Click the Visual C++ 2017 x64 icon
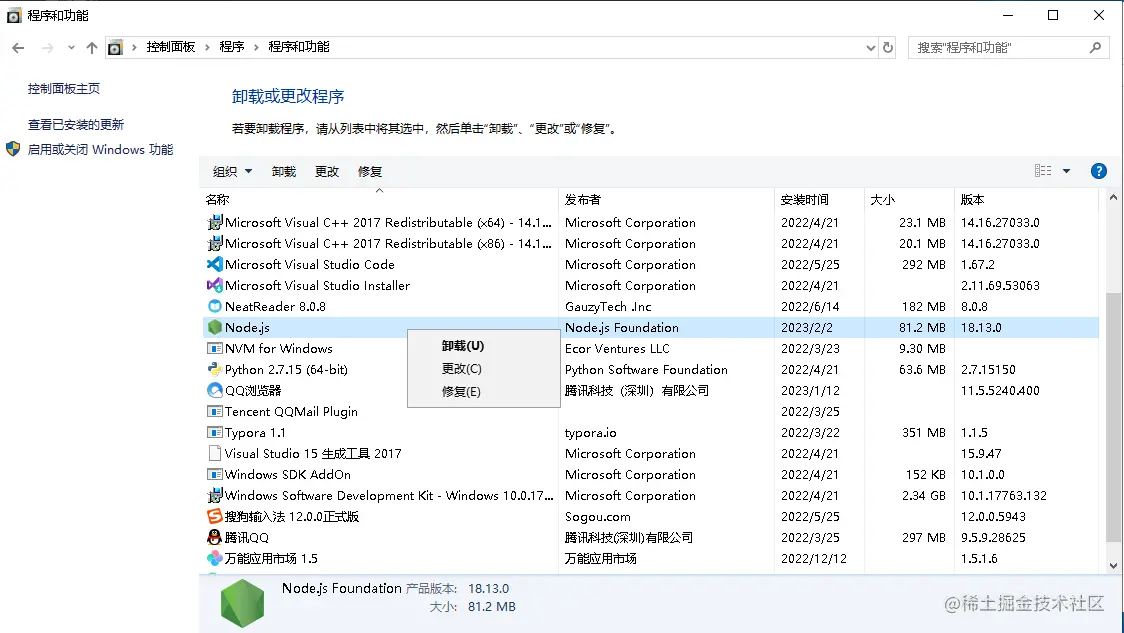The height and width of the screenshot is (633, 1124). click(214, 222)
